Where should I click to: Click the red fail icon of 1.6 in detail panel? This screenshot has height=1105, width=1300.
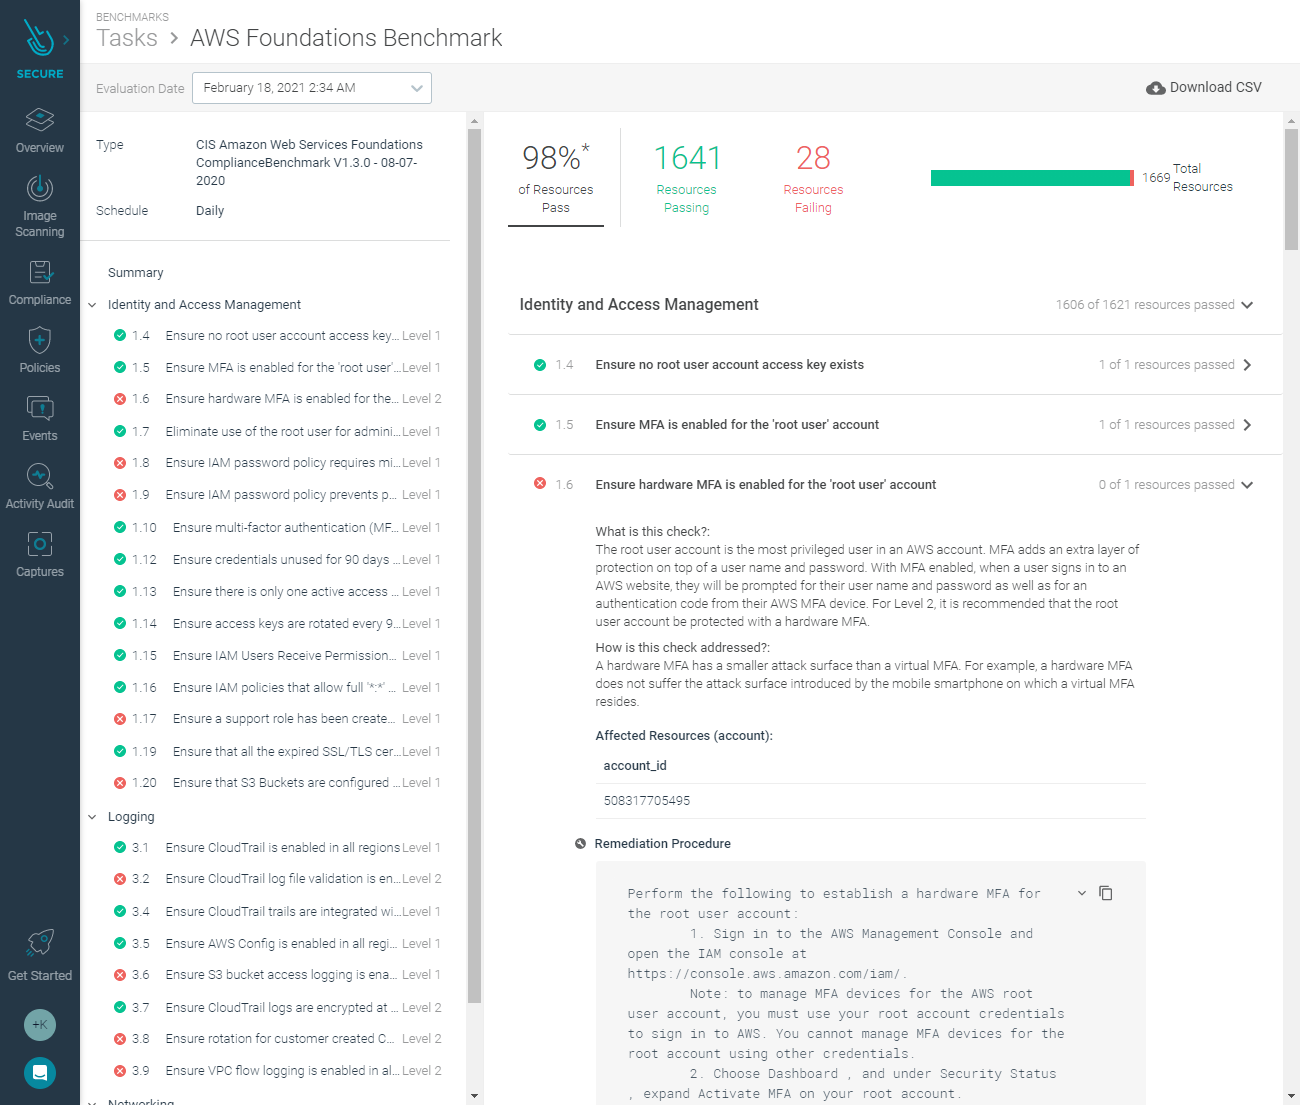tap(540, 484)
